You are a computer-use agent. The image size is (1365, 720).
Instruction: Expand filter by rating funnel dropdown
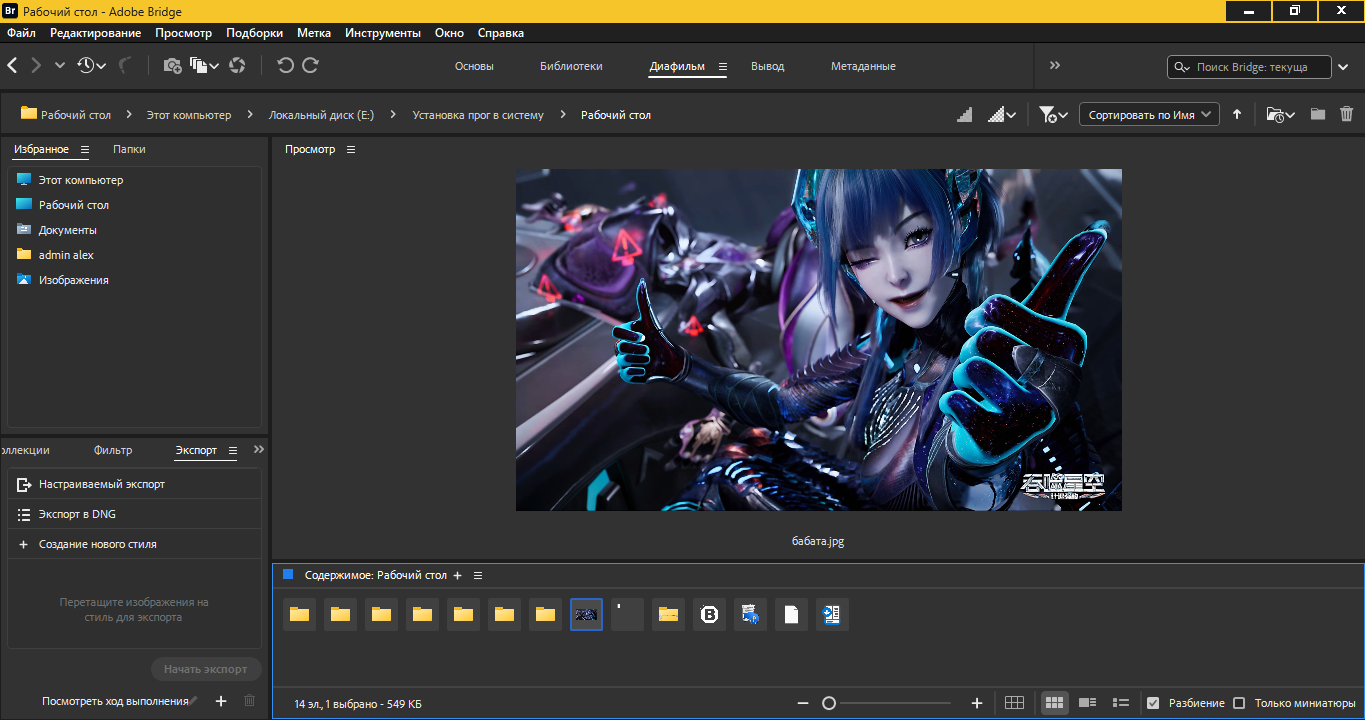point(1053,115)
